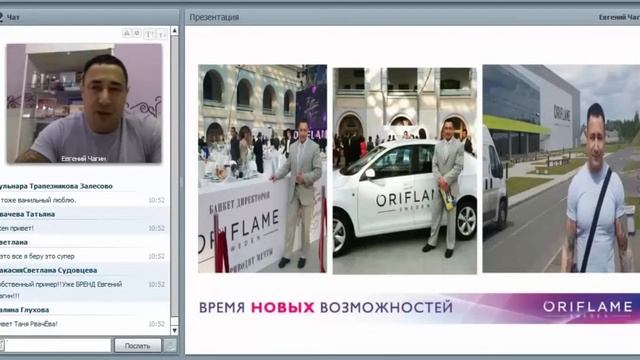Click the icon right of Послать button
The width and height of the screenshot is (640, 360).
coord(170,345)
